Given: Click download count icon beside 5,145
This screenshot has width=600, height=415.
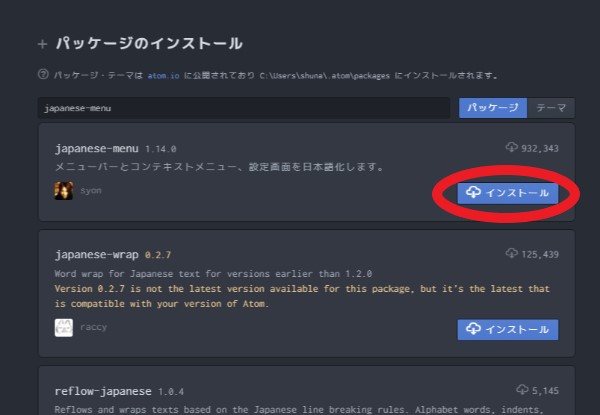Looking at the screenshot, I should click(522, 389).
